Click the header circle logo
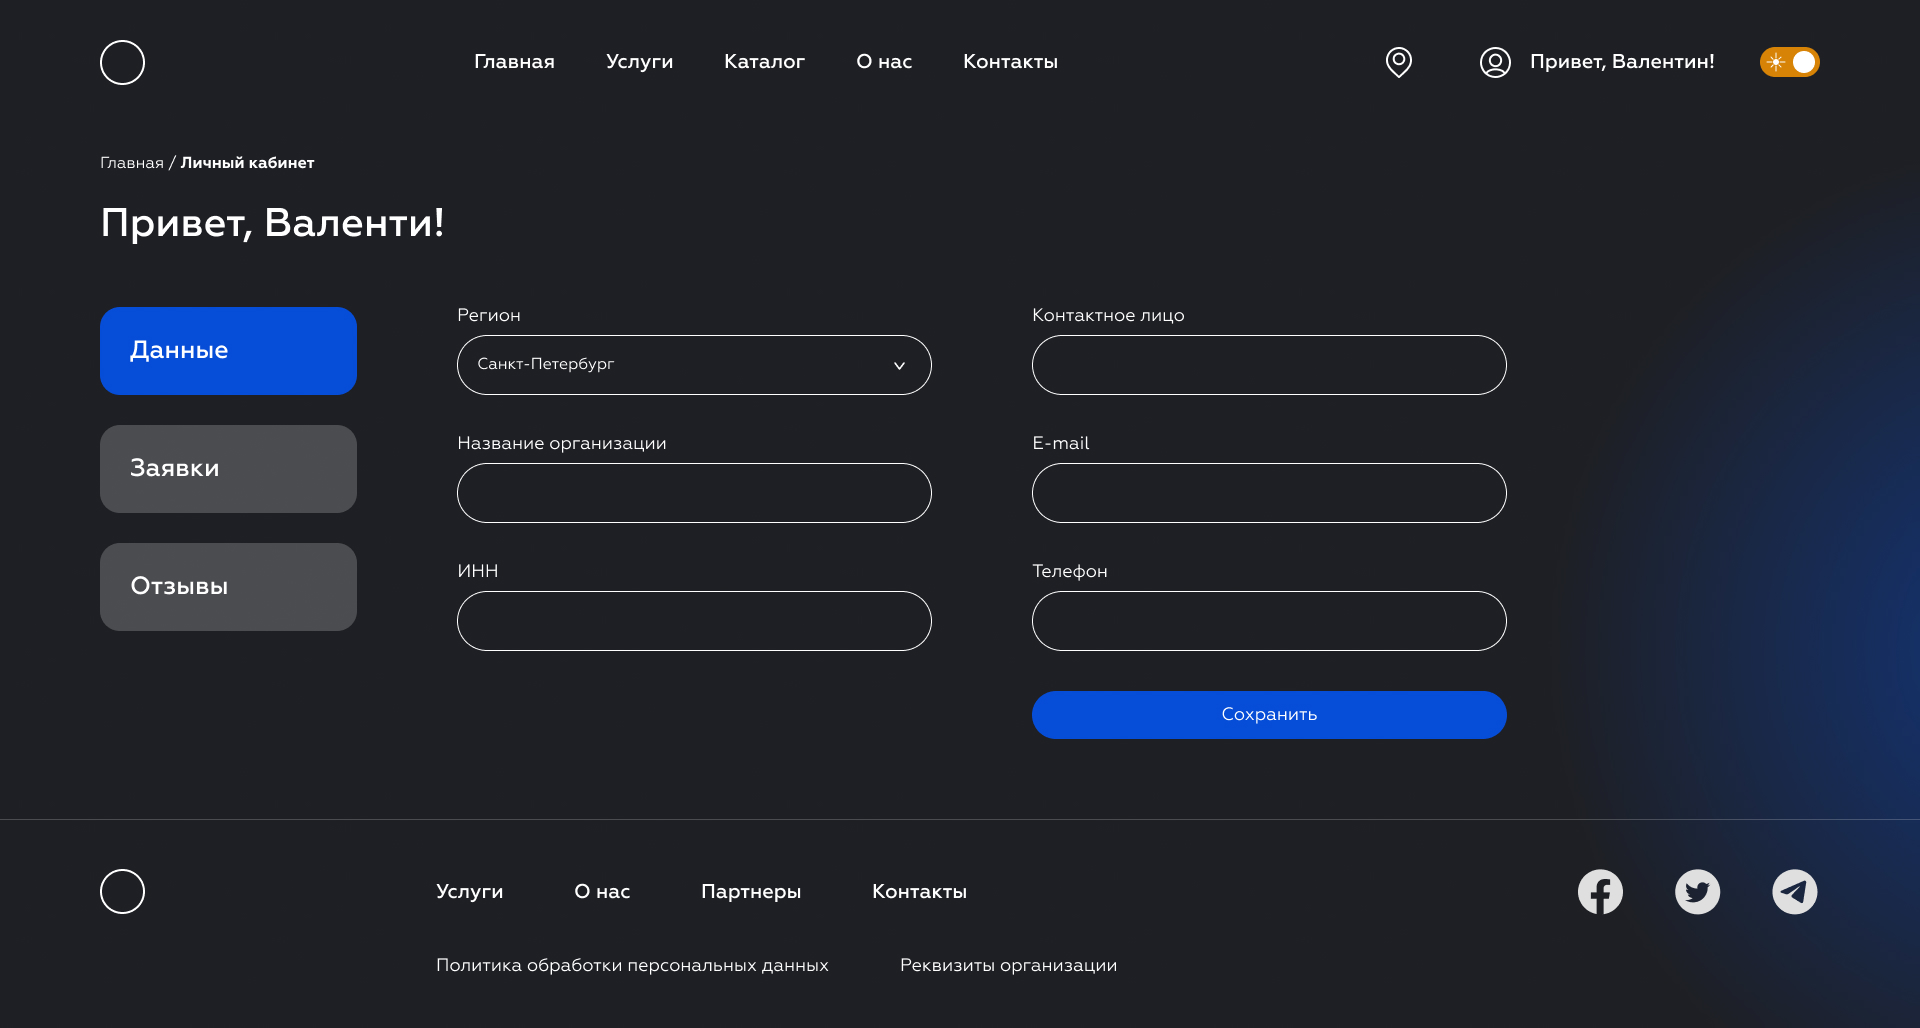Screen dimensions: 1920x1028 [122, 62]
